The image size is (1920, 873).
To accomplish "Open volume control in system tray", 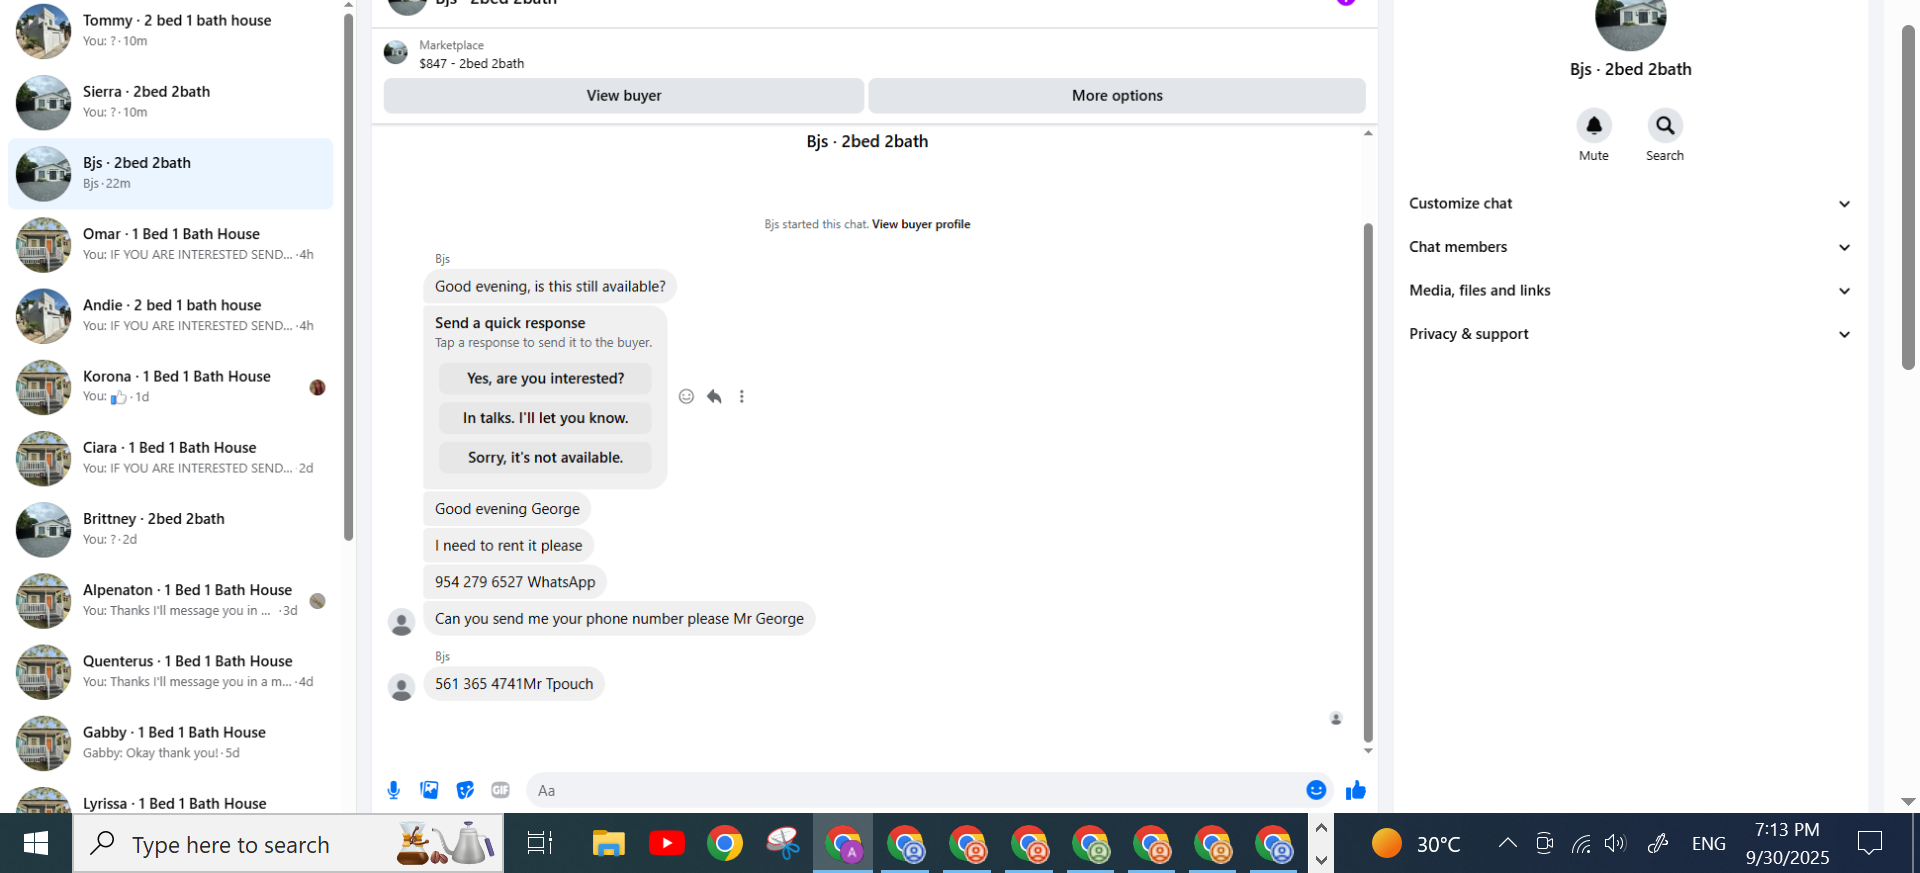I will click(1615, 843).
